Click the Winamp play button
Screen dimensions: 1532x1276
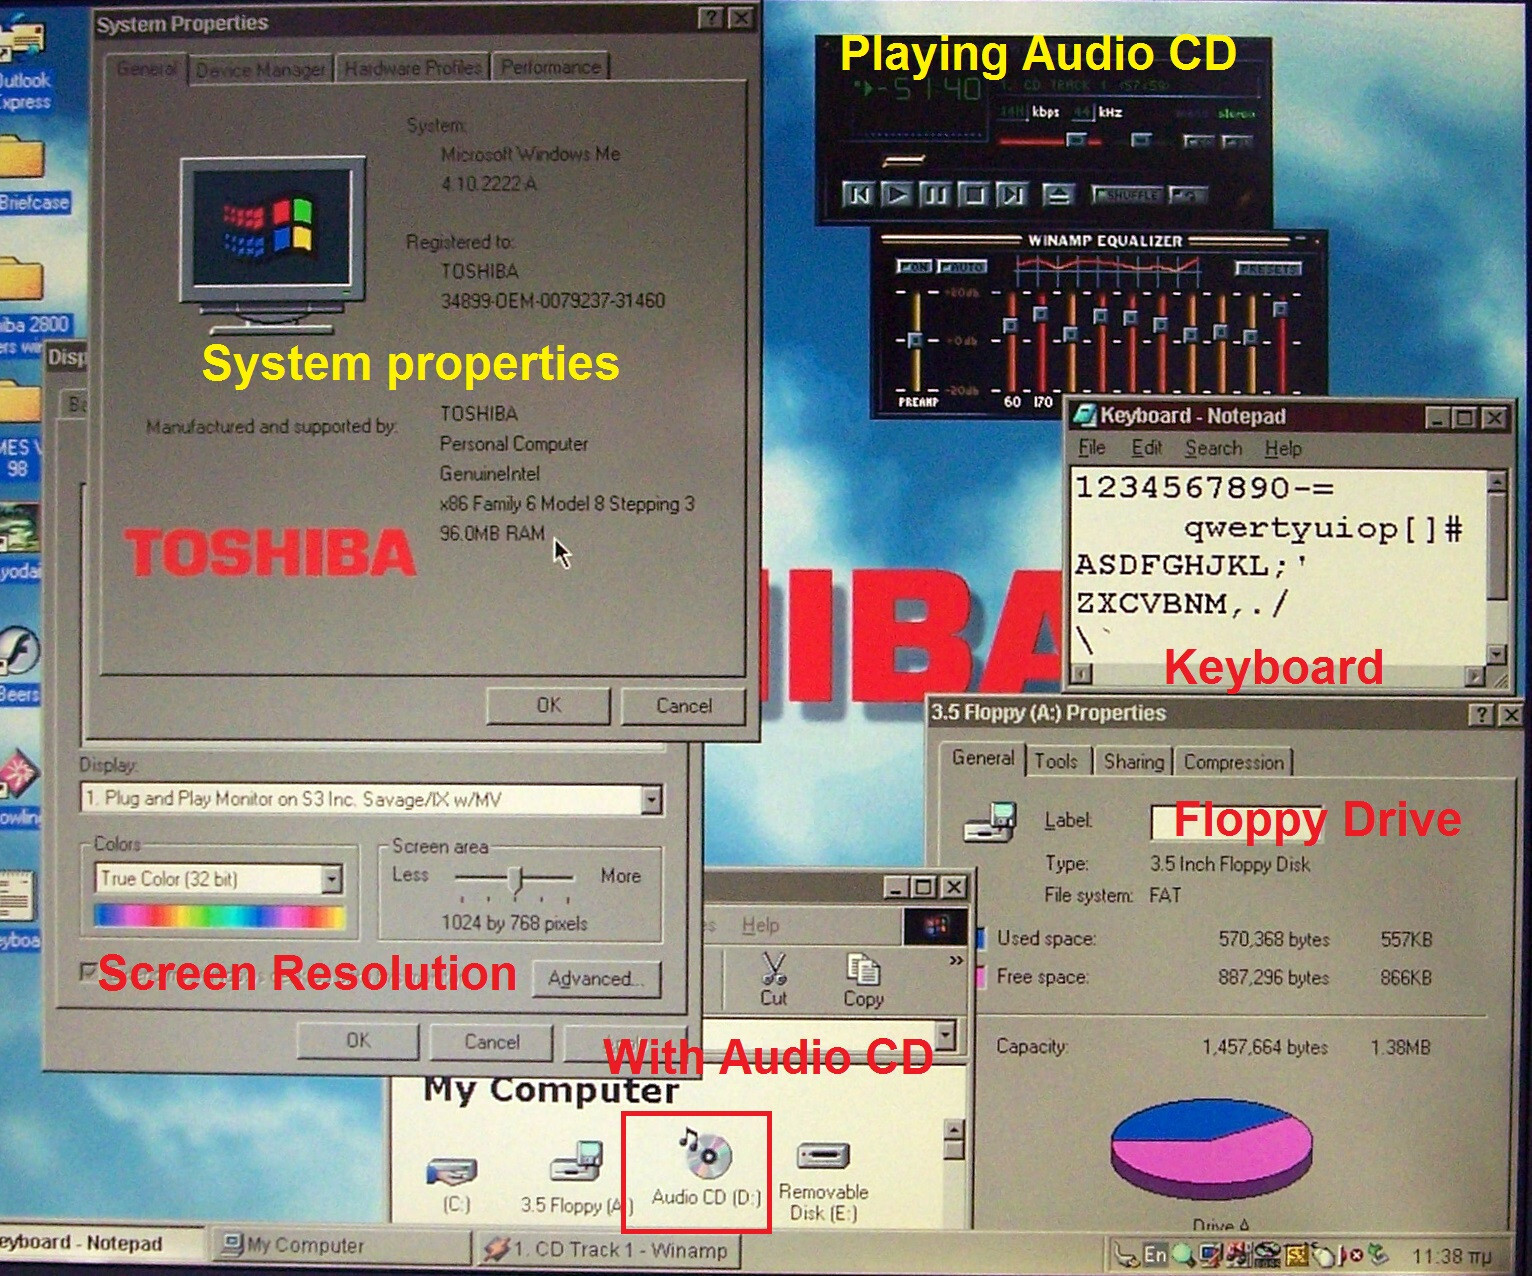(x=898, y=194)
